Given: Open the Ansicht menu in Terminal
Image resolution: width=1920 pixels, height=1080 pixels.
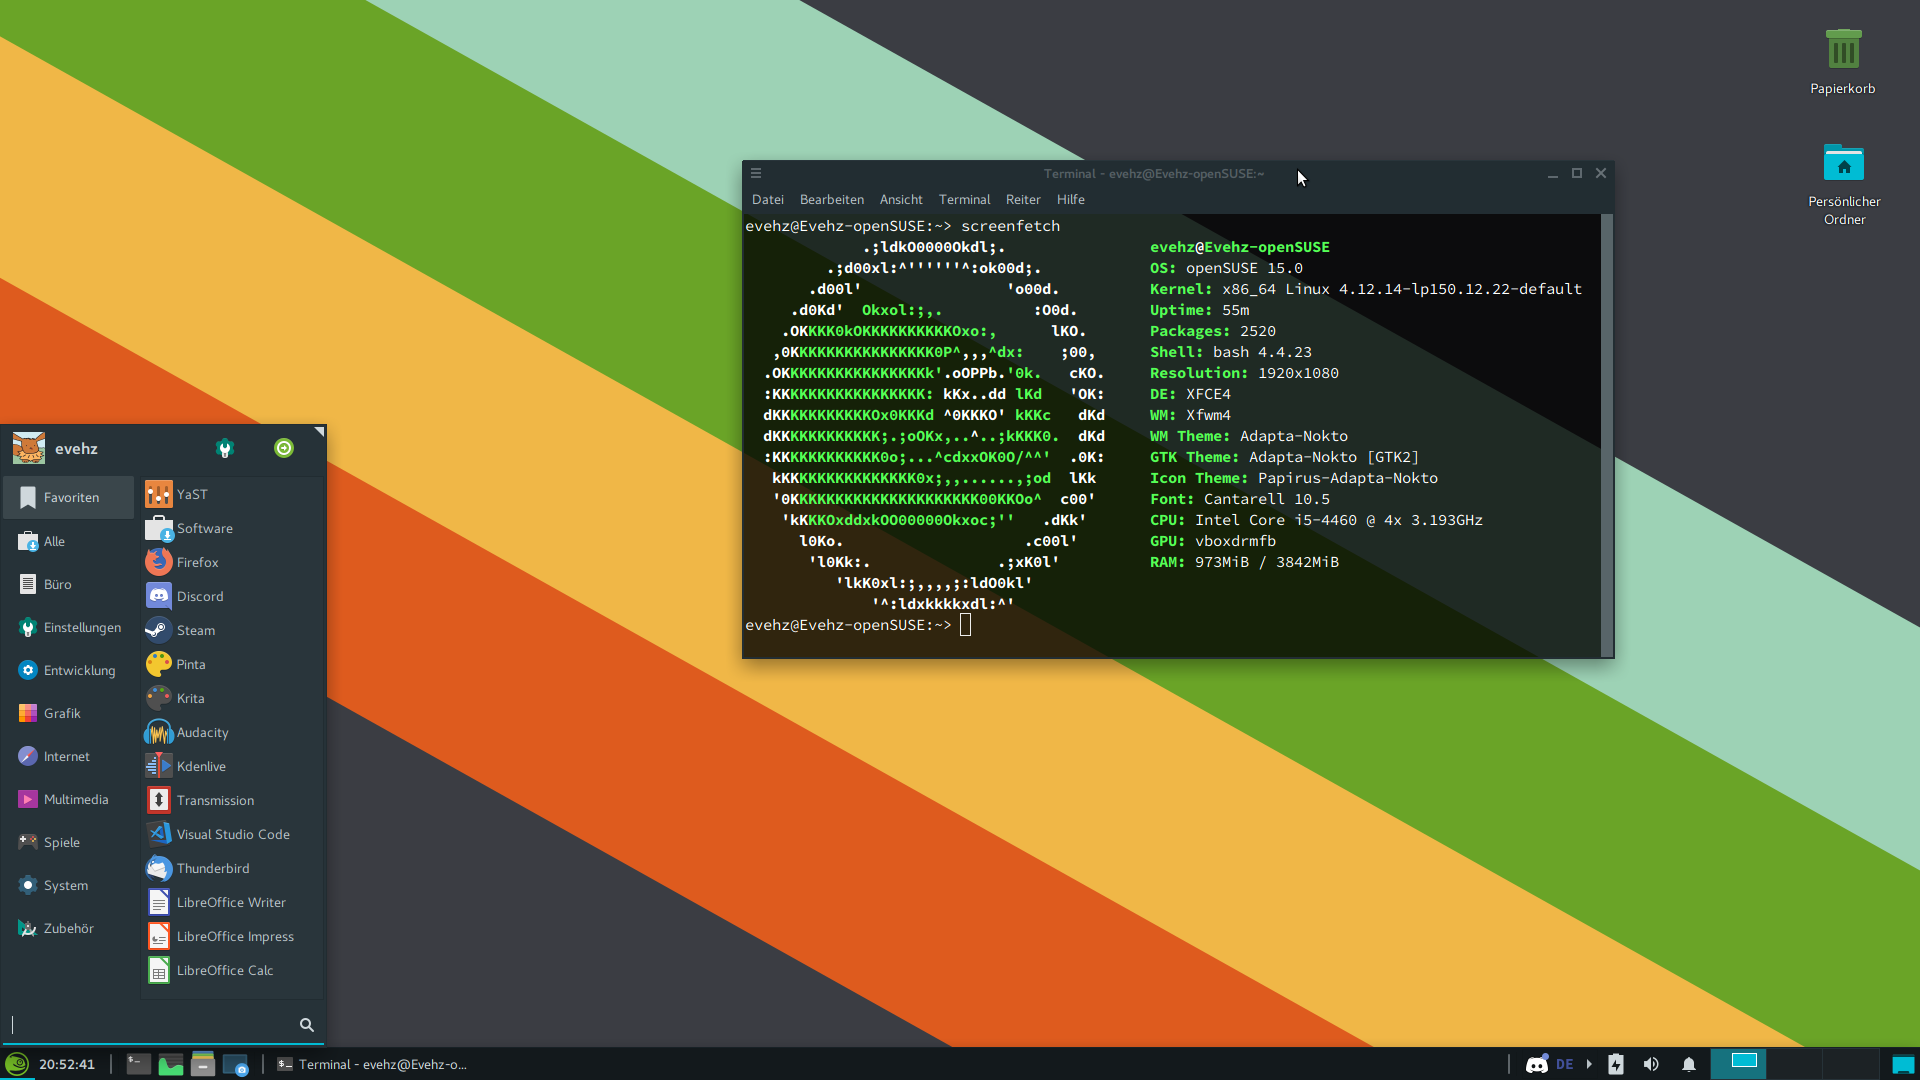Looking at the screenshot, I should pos(901,199).
